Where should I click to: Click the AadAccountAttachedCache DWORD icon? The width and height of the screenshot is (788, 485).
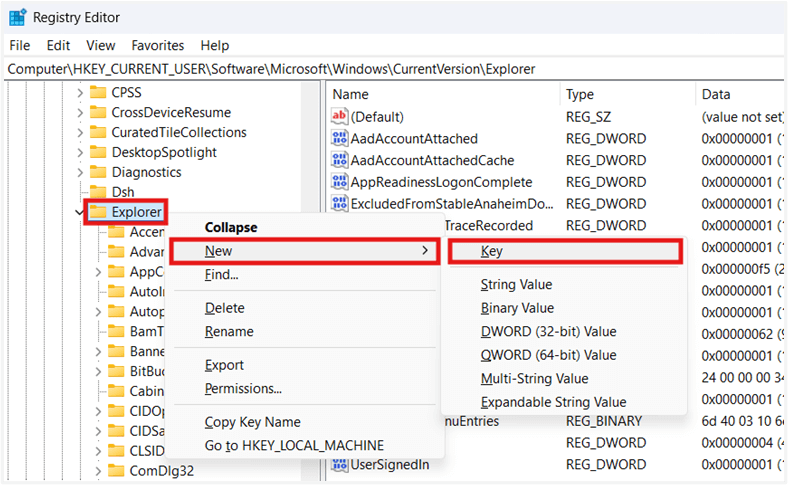pyautogui.click(x=339, y=160)
